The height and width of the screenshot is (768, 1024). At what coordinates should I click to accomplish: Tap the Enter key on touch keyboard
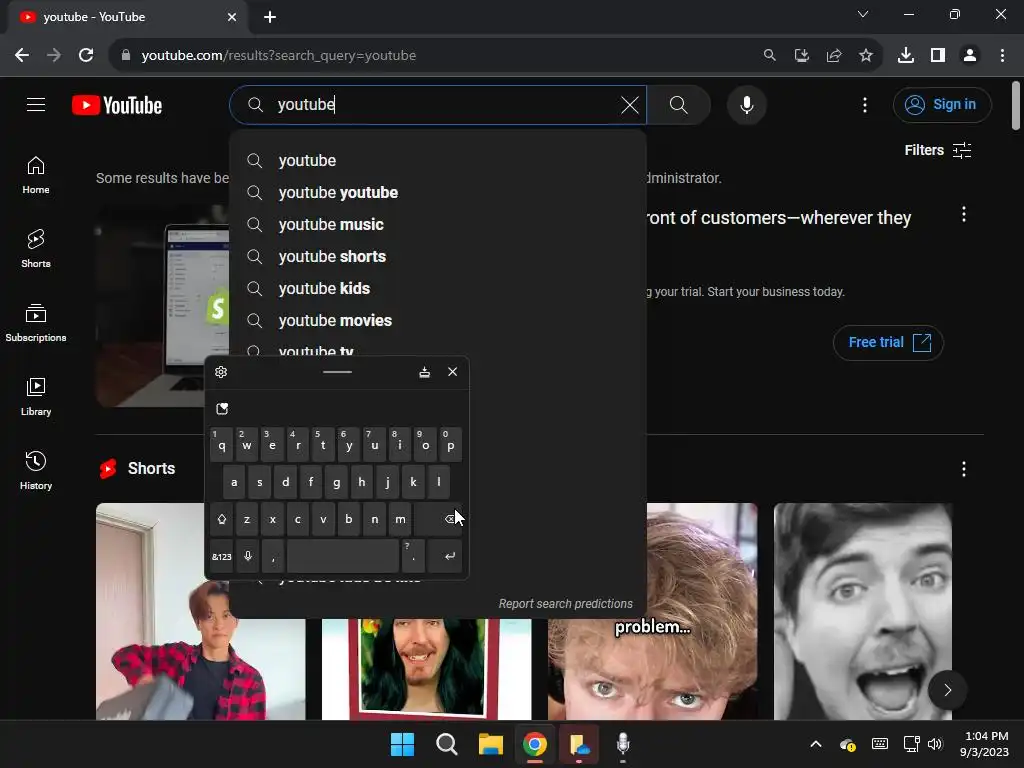click(x=445, y=556)
